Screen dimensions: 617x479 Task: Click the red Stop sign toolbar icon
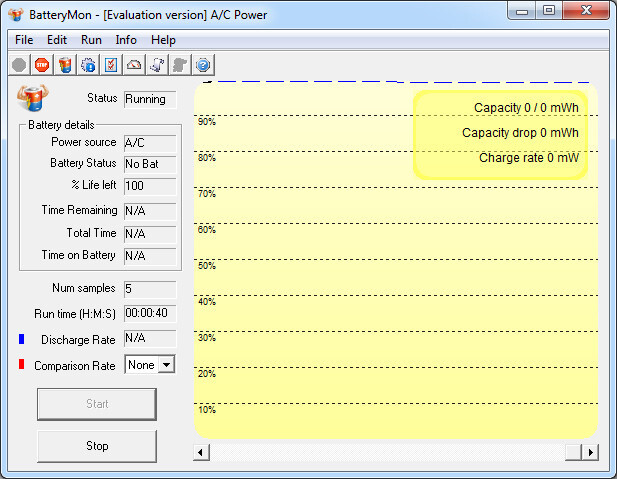(42, 65)
